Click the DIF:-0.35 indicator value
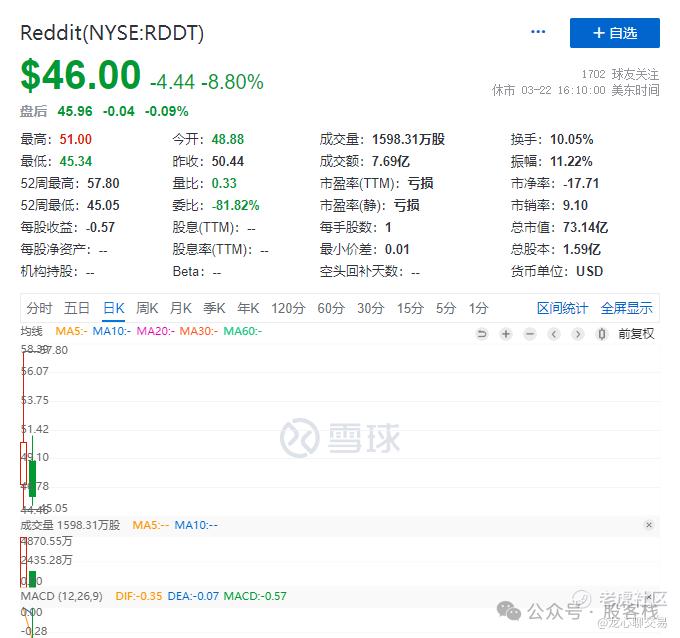 point(138,596)
